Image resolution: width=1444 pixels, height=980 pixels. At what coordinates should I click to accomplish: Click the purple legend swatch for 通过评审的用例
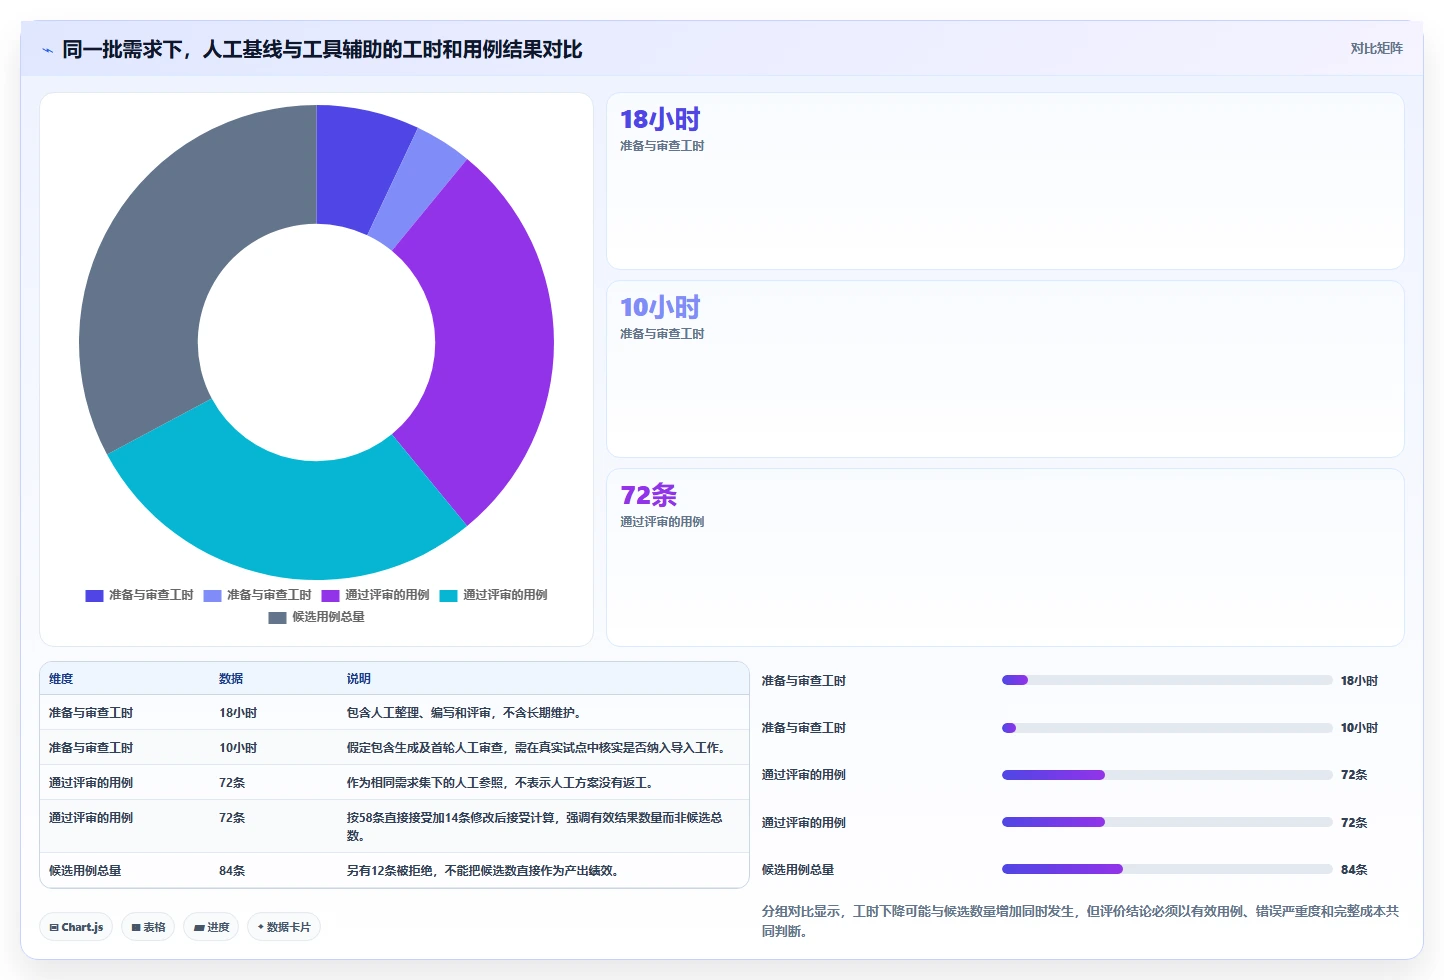click(x=330, y=595)
